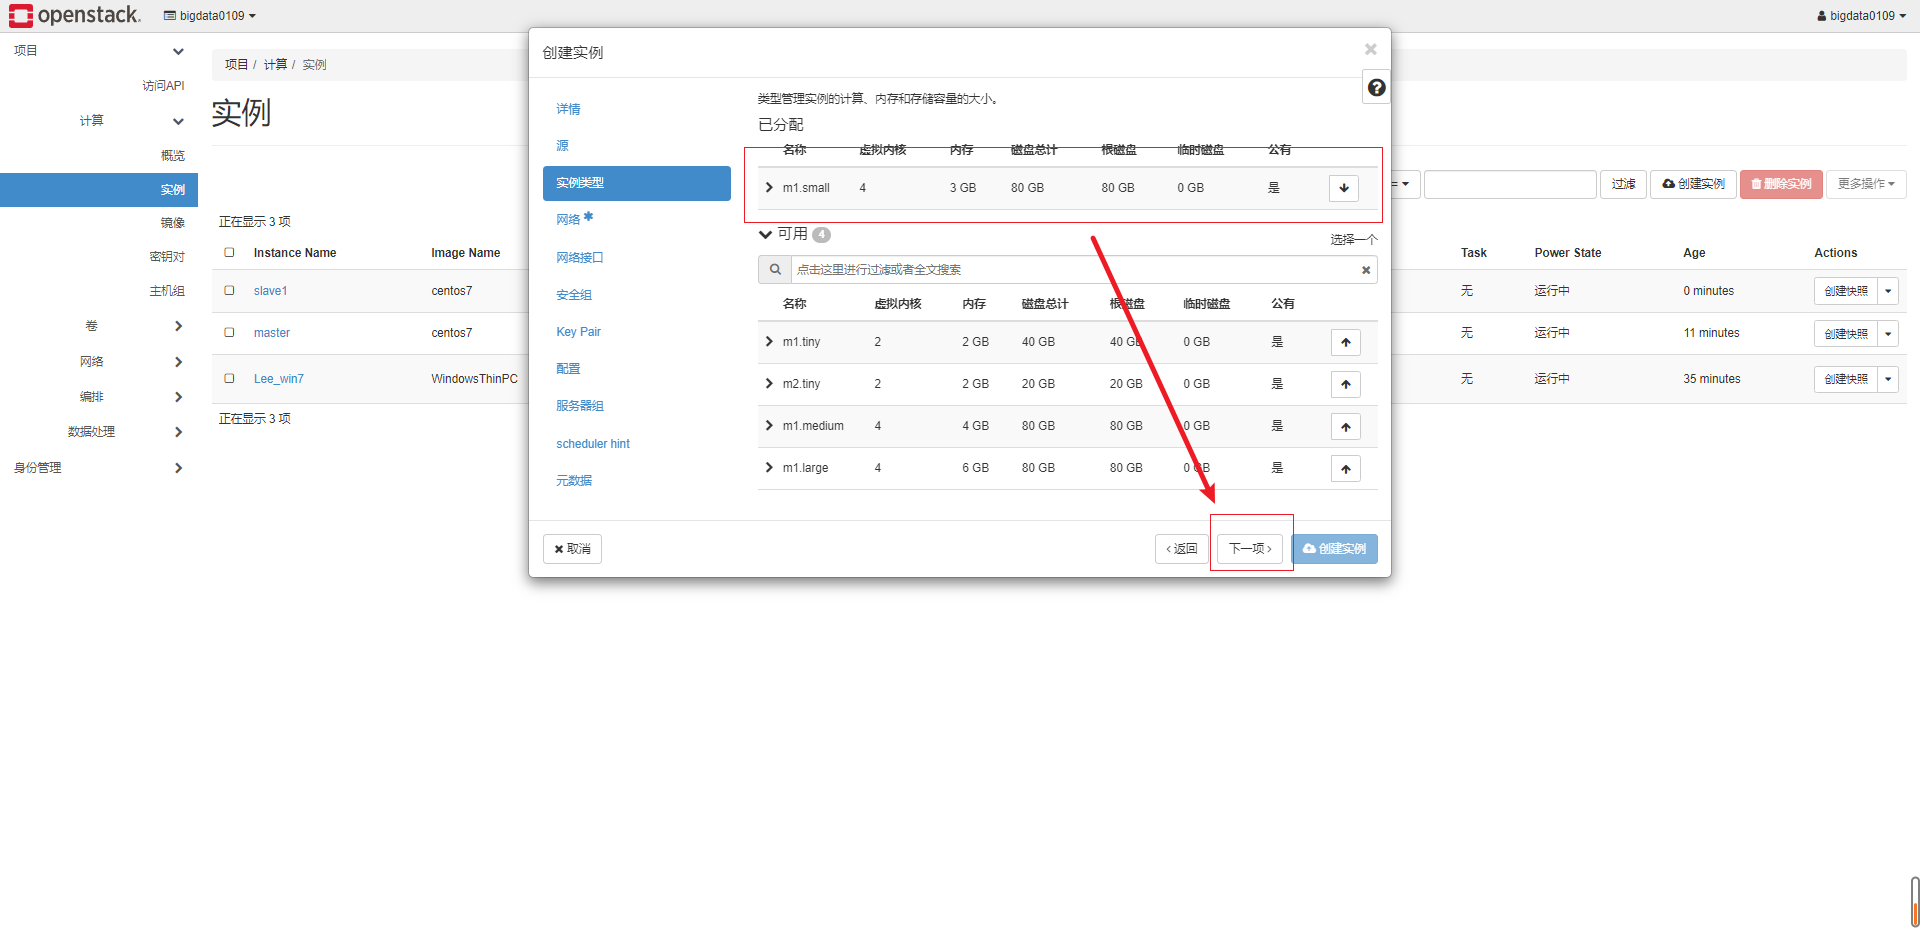Click the blue launch instance button
Viewport: 1920px width, 946px height.
click(x=1334, y=549)
